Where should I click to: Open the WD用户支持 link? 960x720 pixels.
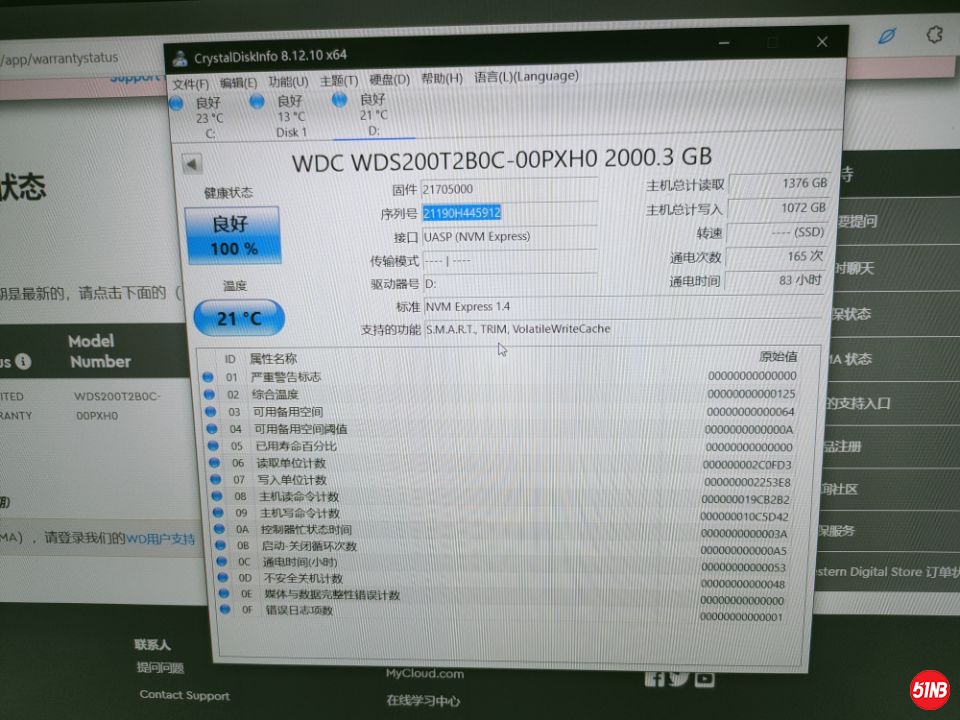tap(160, 538)
